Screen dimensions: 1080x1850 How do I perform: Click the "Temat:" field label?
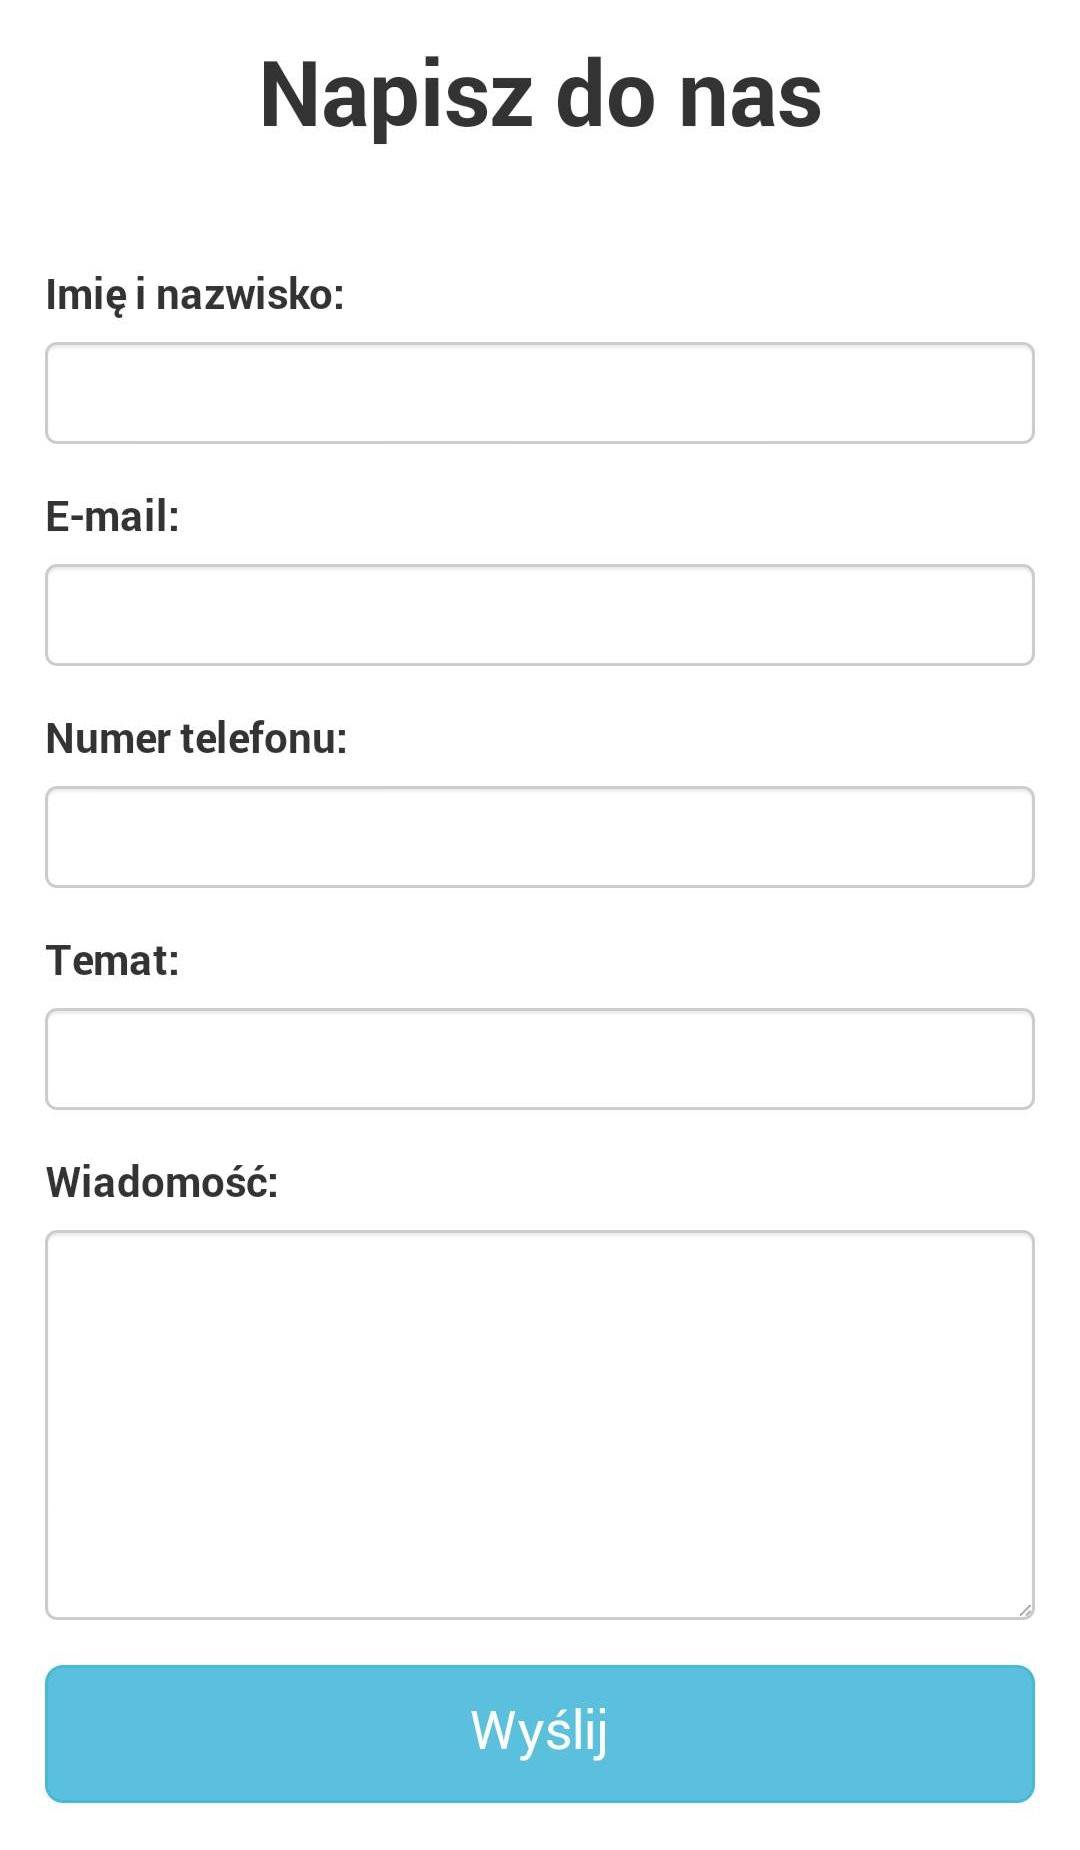[113, 961]
